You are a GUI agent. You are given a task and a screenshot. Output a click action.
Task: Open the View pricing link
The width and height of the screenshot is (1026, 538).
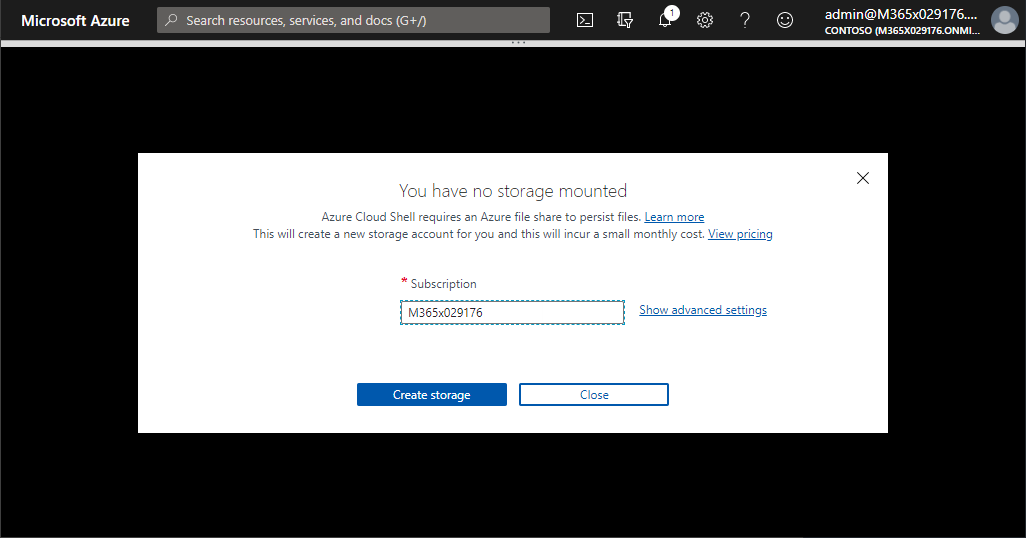click(740, 234)
